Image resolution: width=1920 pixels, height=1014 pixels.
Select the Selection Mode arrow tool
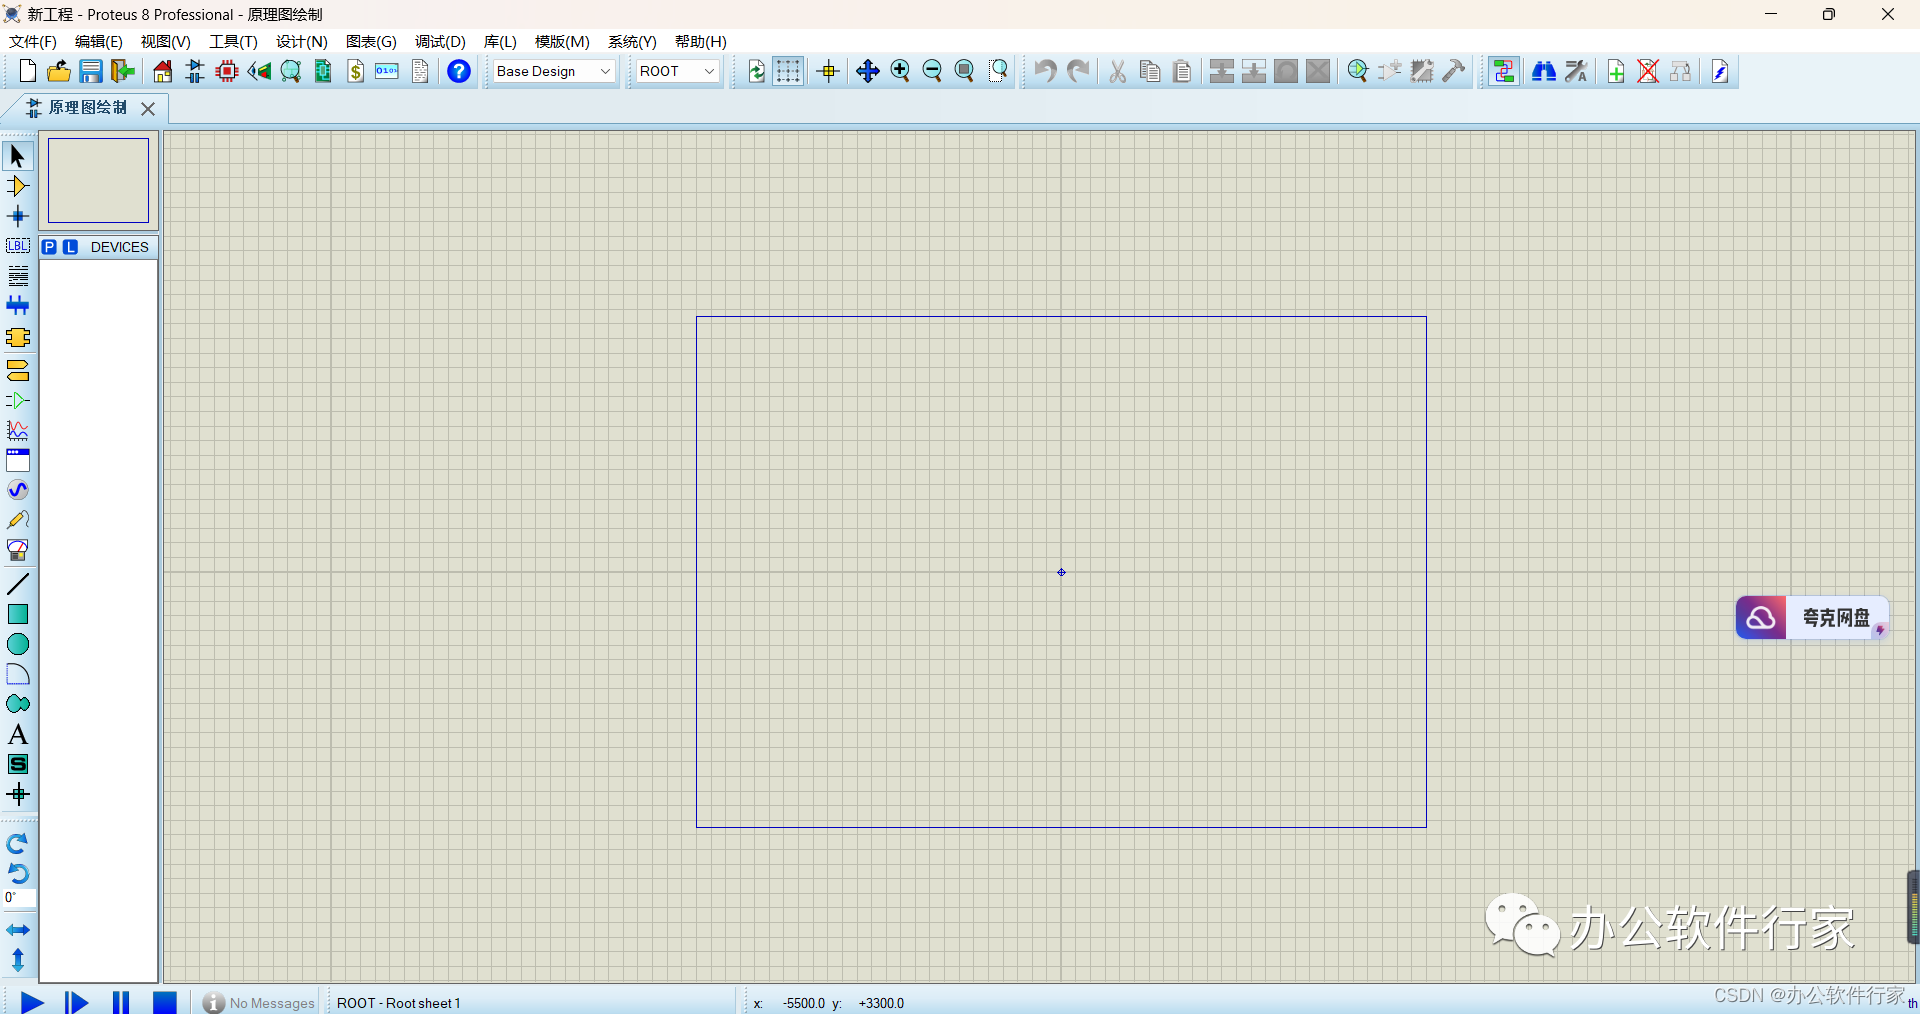pos(18,156)
